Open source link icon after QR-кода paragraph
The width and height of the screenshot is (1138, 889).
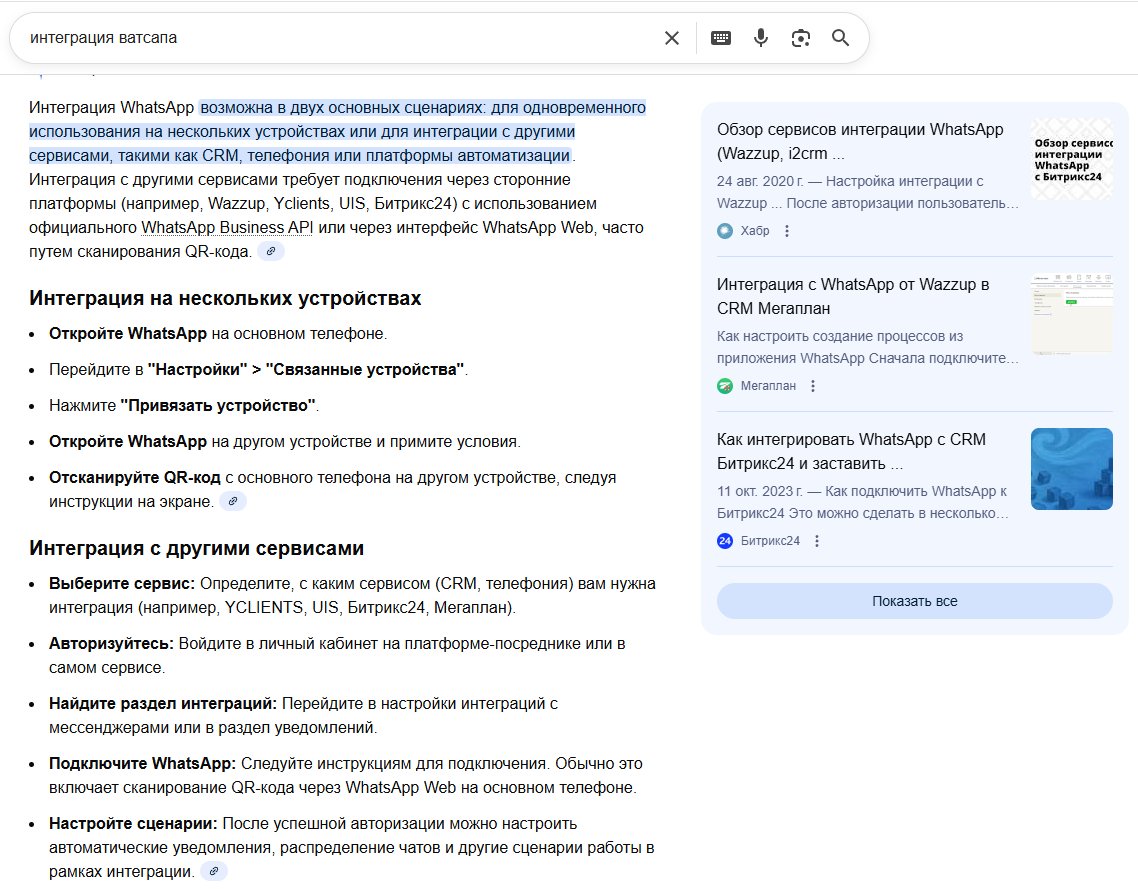point(271,252)
